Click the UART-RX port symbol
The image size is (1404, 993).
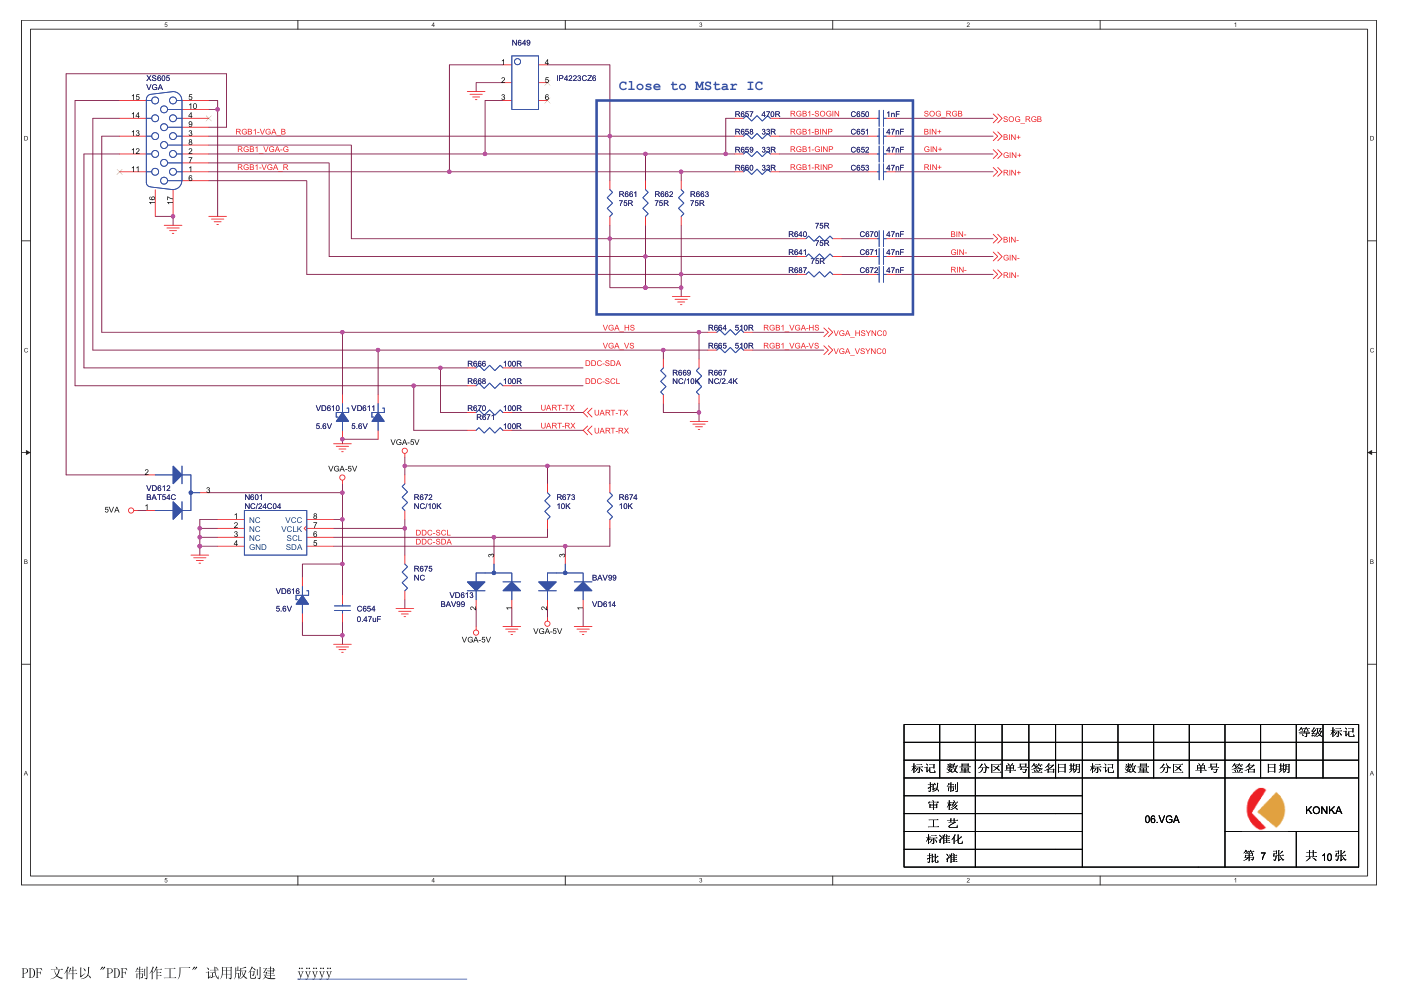588,430
